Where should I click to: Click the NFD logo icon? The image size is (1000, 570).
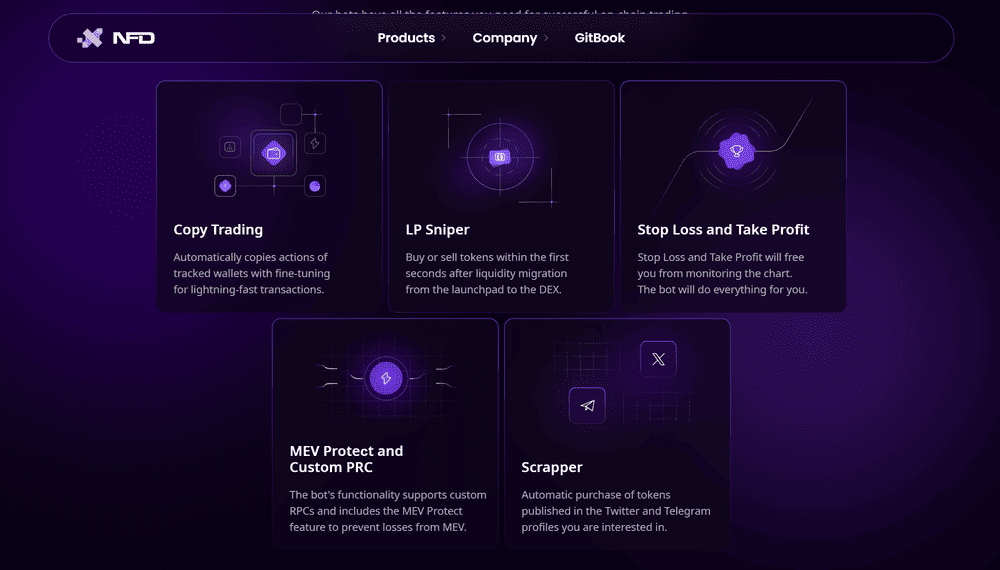tap(90, 38)
